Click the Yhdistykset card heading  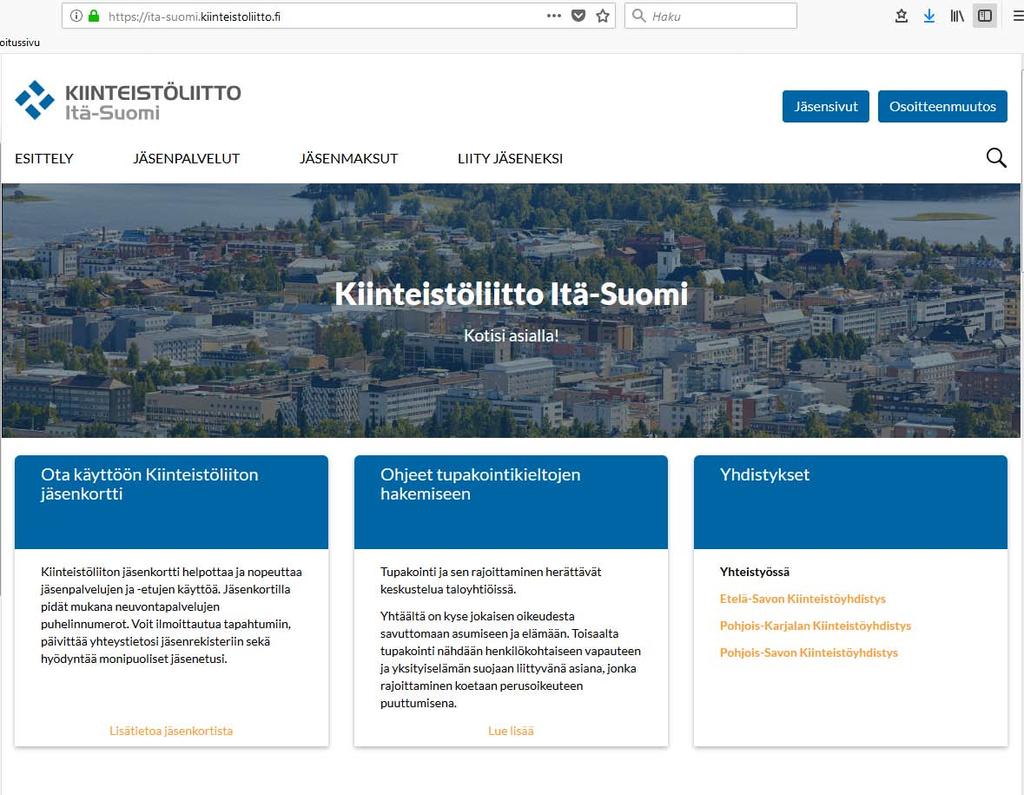coord(764,475)
